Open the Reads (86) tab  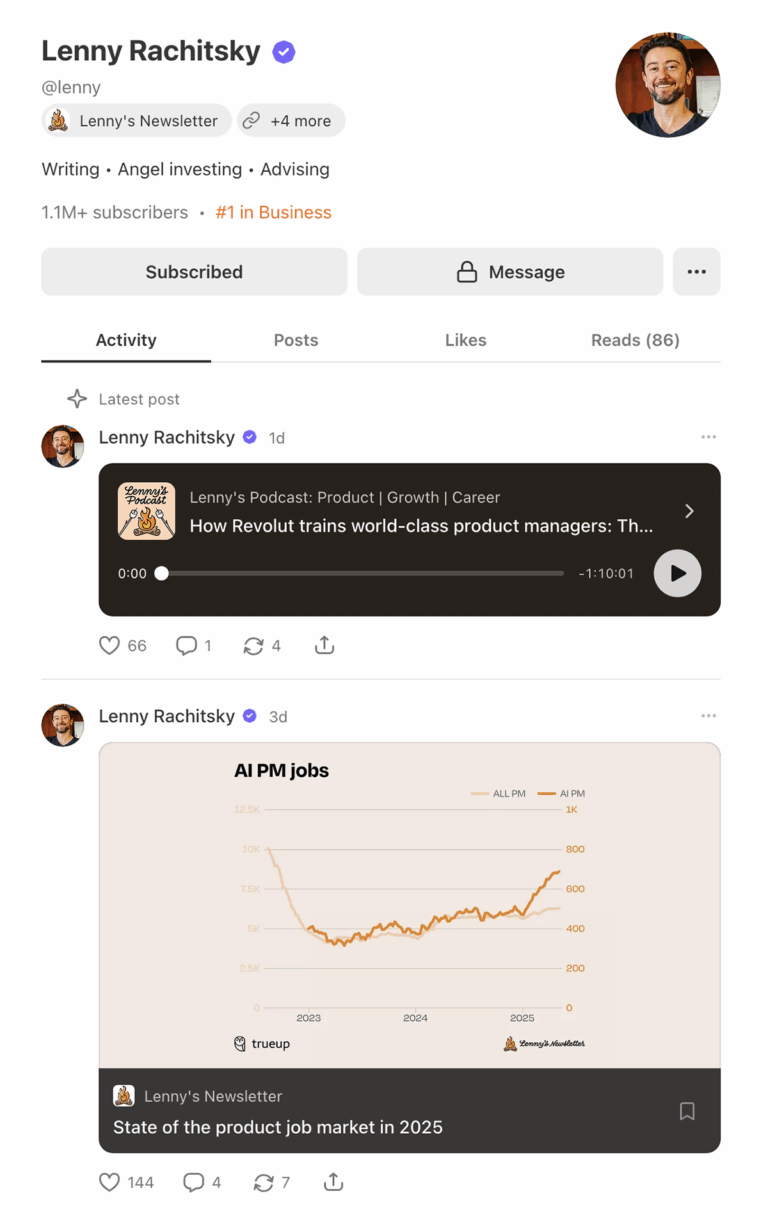pyautogui.click(x=635, y=340)
